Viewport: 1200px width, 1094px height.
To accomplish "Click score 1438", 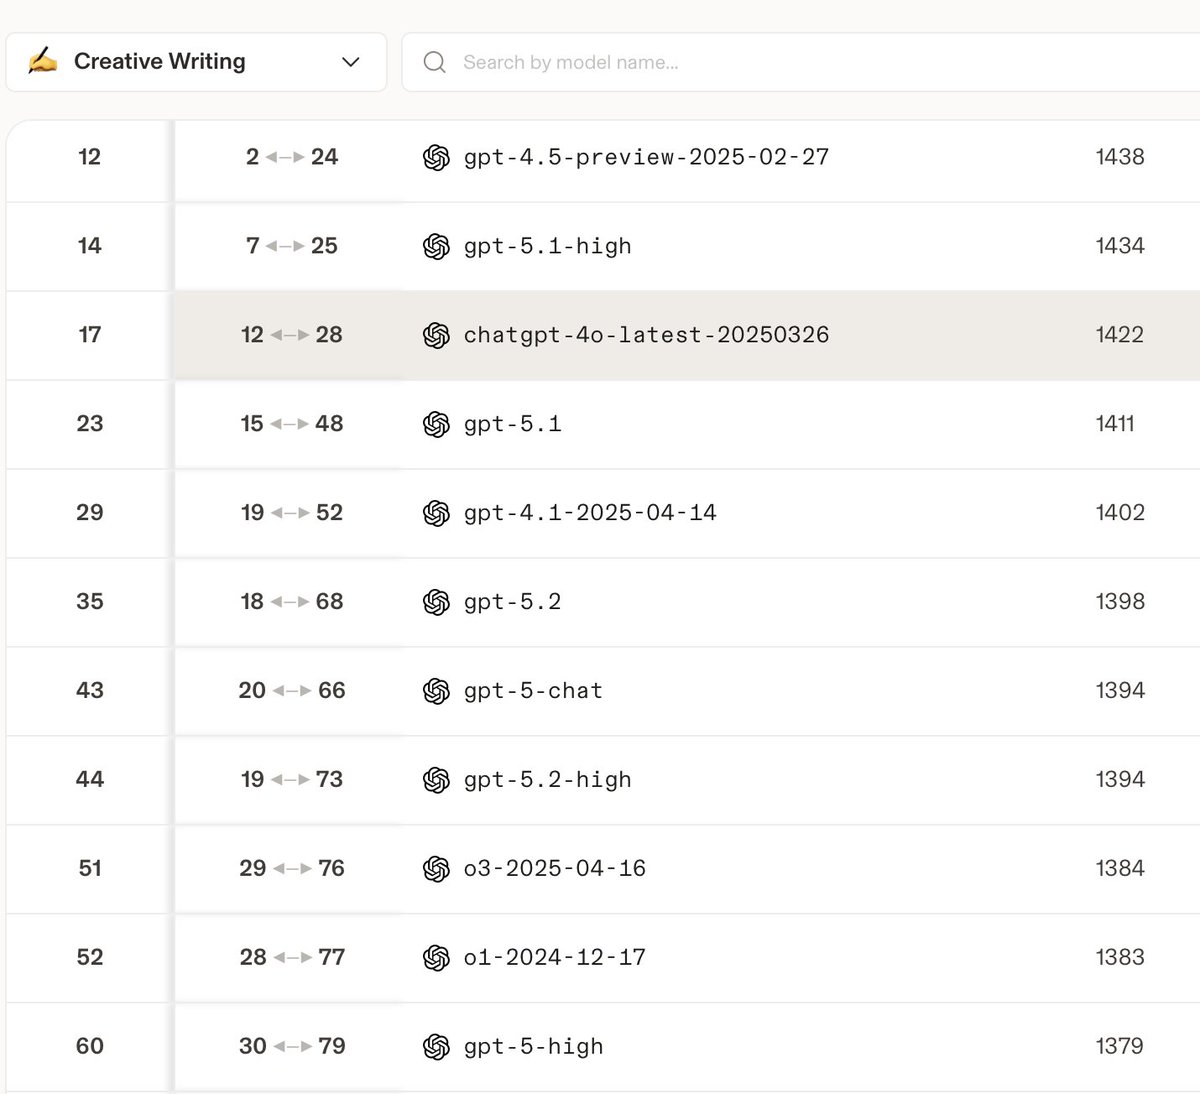I will [1120, 157].
